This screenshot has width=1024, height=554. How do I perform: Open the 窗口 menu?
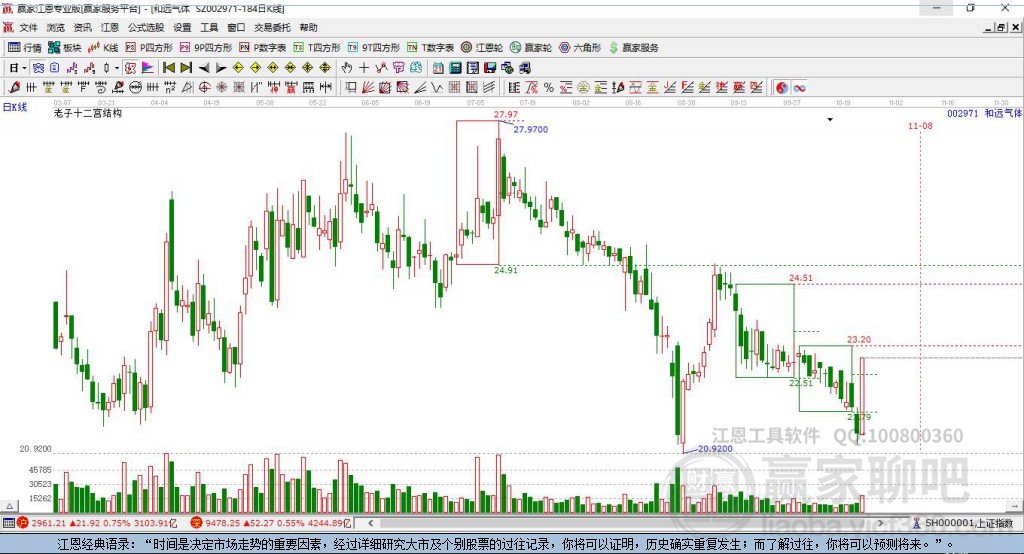click(x=236, y=27)
